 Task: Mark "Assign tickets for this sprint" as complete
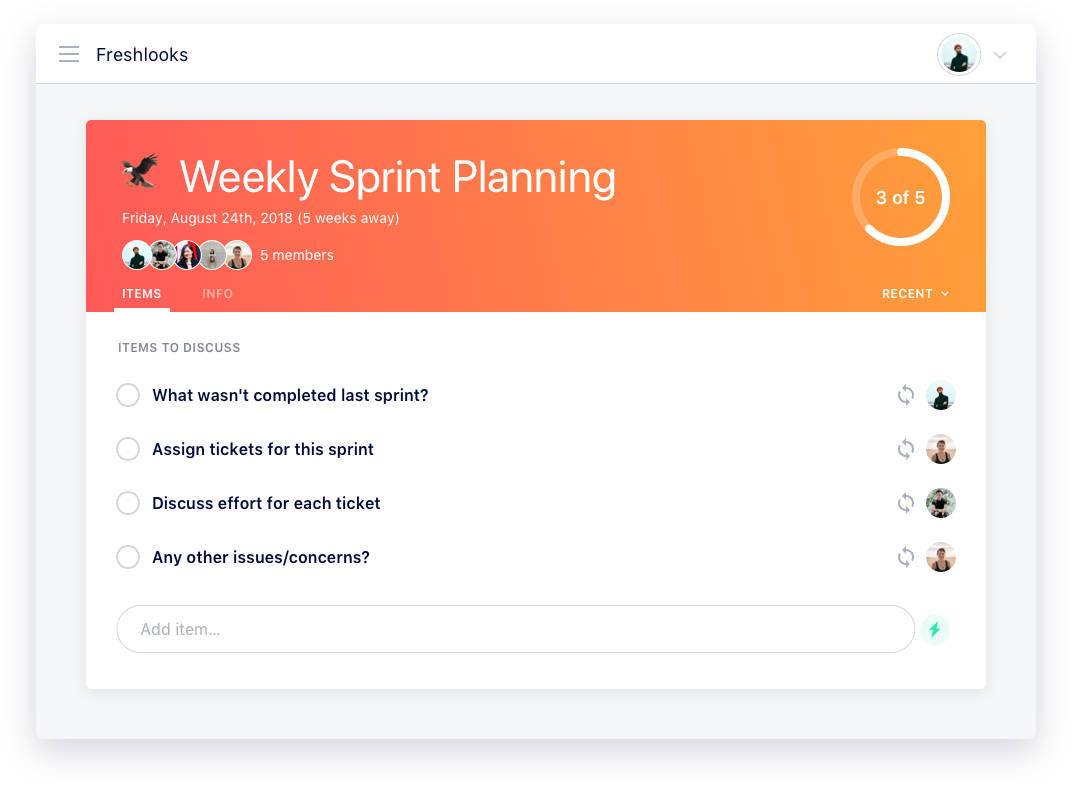click(x=128, y=449)
